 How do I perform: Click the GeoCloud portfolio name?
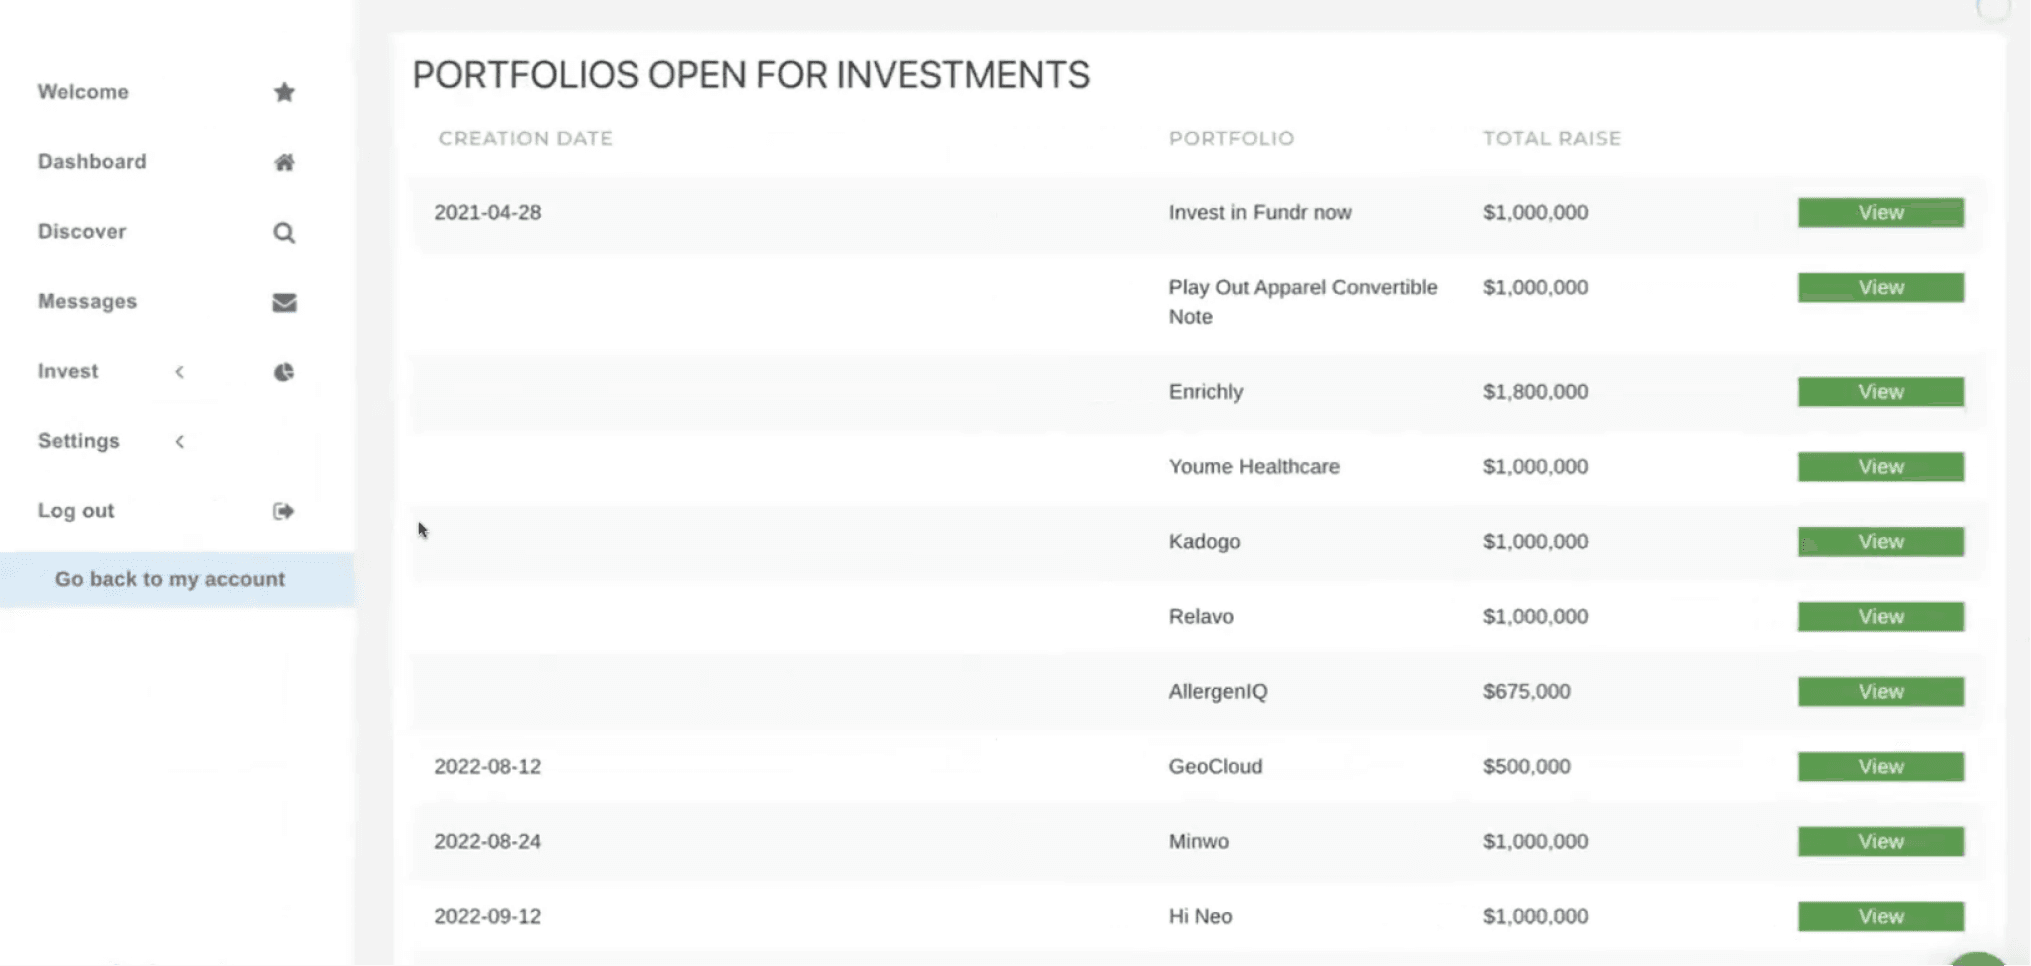pos(1215,766)
